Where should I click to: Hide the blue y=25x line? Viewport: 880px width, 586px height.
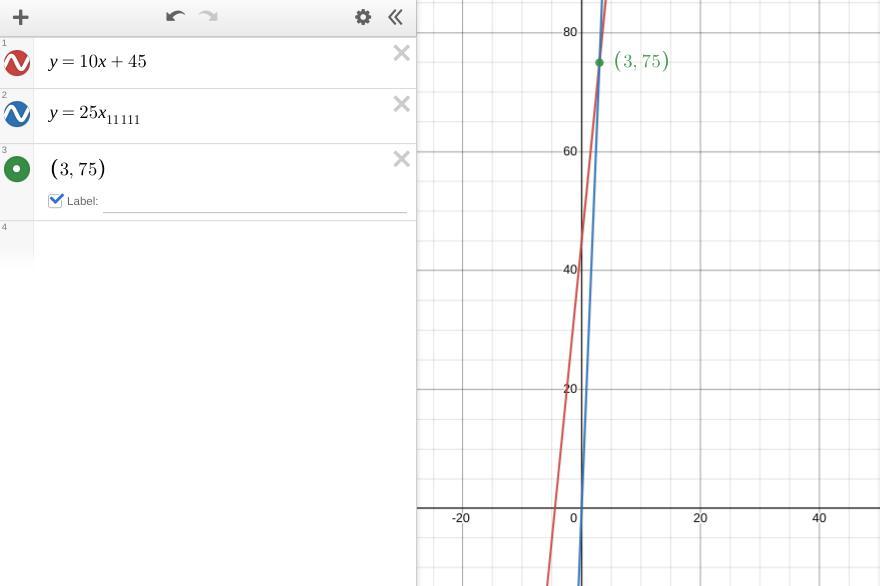(x=17, y=114)
